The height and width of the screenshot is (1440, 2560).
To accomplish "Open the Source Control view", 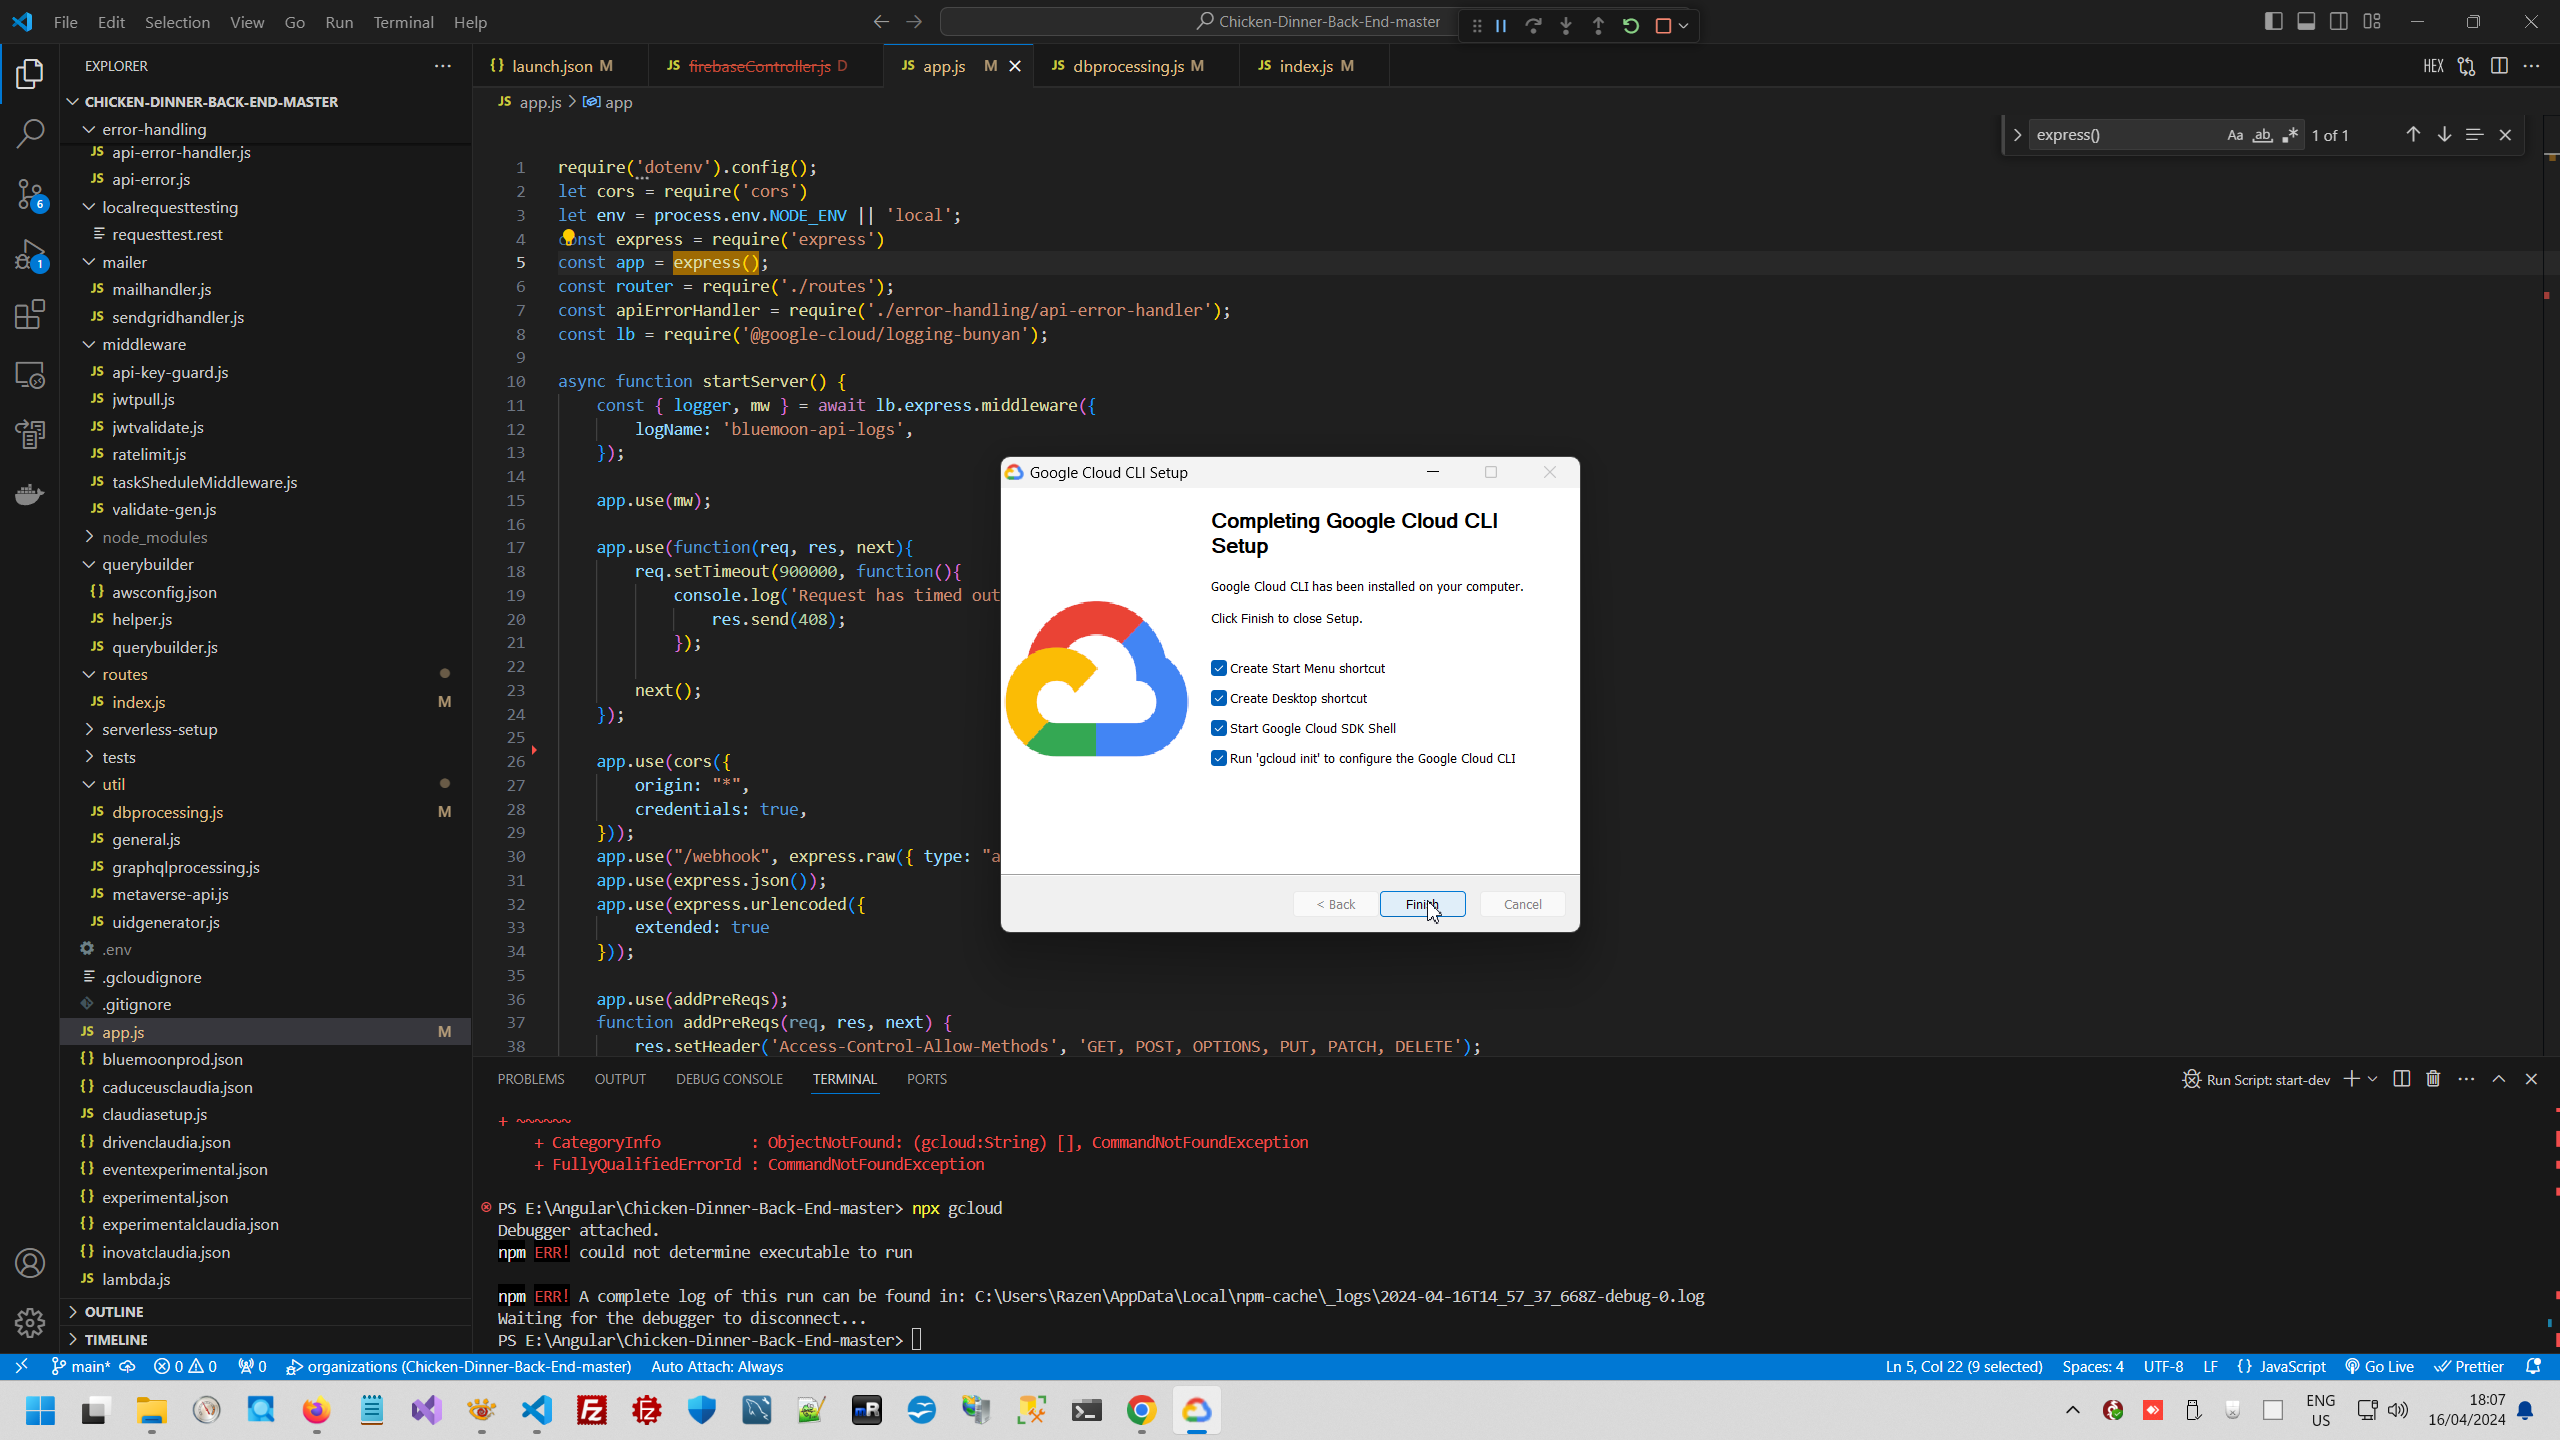I will 30,194.
